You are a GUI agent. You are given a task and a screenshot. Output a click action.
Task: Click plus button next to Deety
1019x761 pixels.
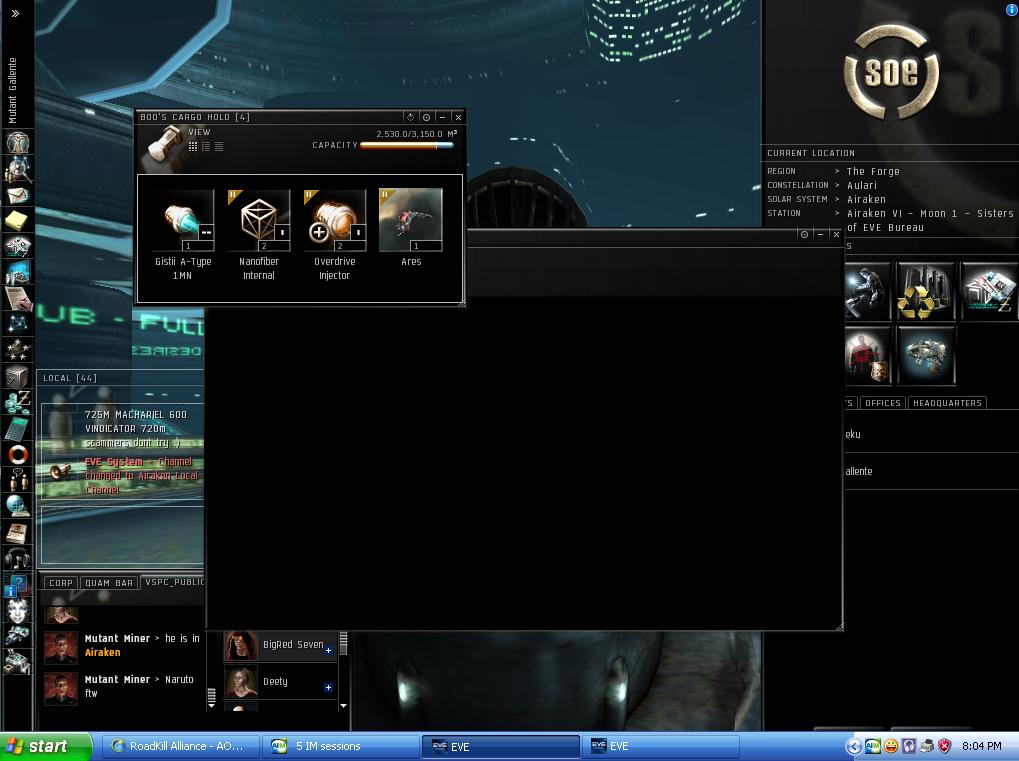(x=328, y=688)
